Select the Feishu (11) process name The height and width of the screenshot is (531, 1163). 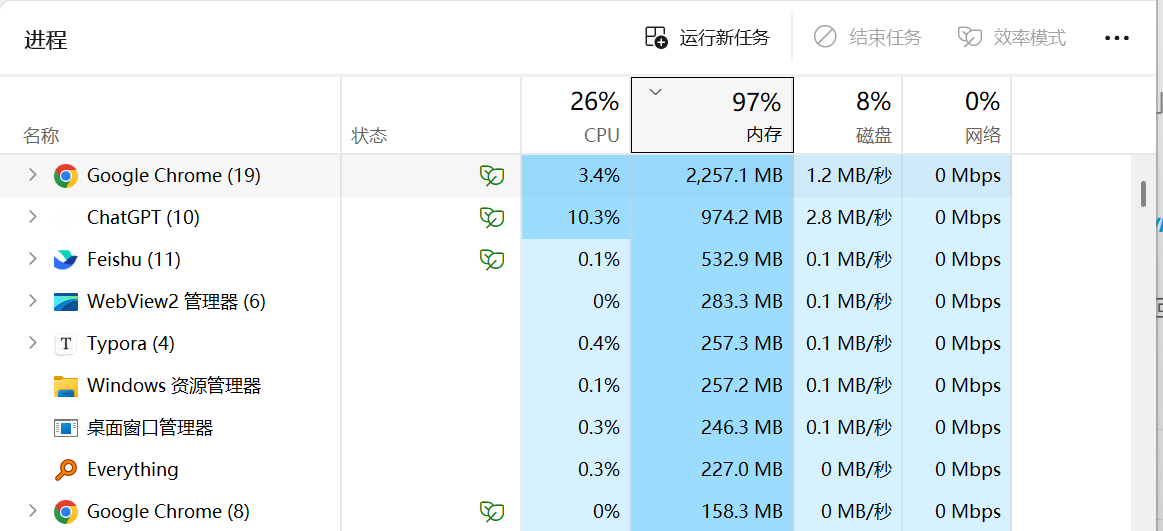(134, 260)
